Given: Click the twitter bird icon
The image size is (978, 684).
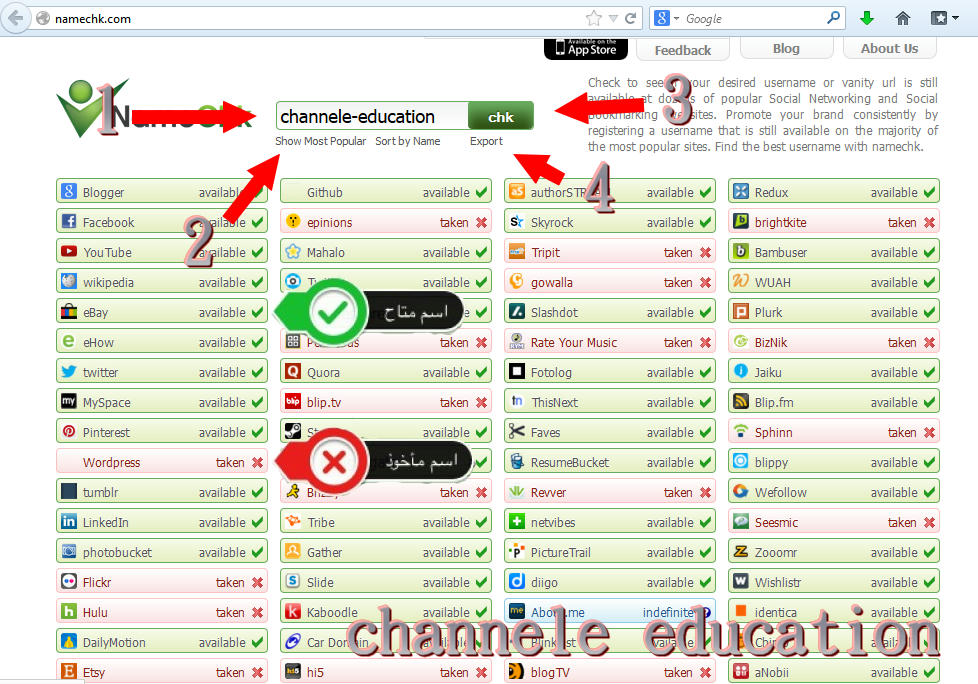Looking at the screenshot, I should click(69, 371).
